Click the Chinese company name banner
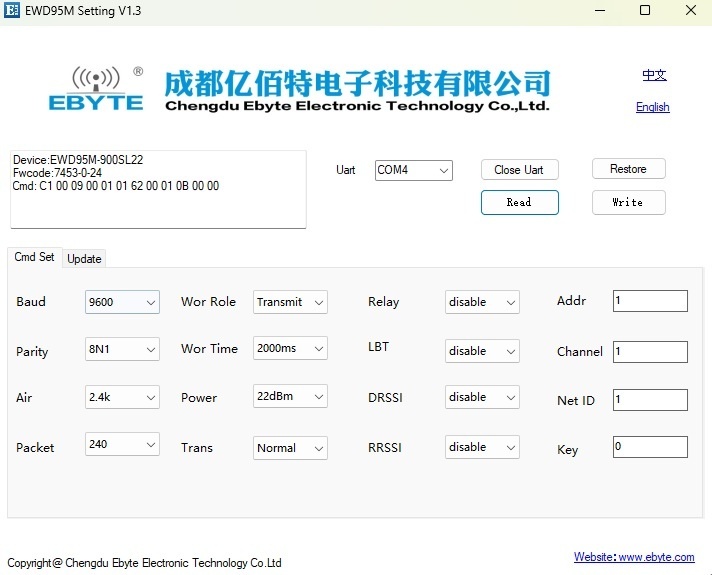Screen dimensions: 712x575 357,83
